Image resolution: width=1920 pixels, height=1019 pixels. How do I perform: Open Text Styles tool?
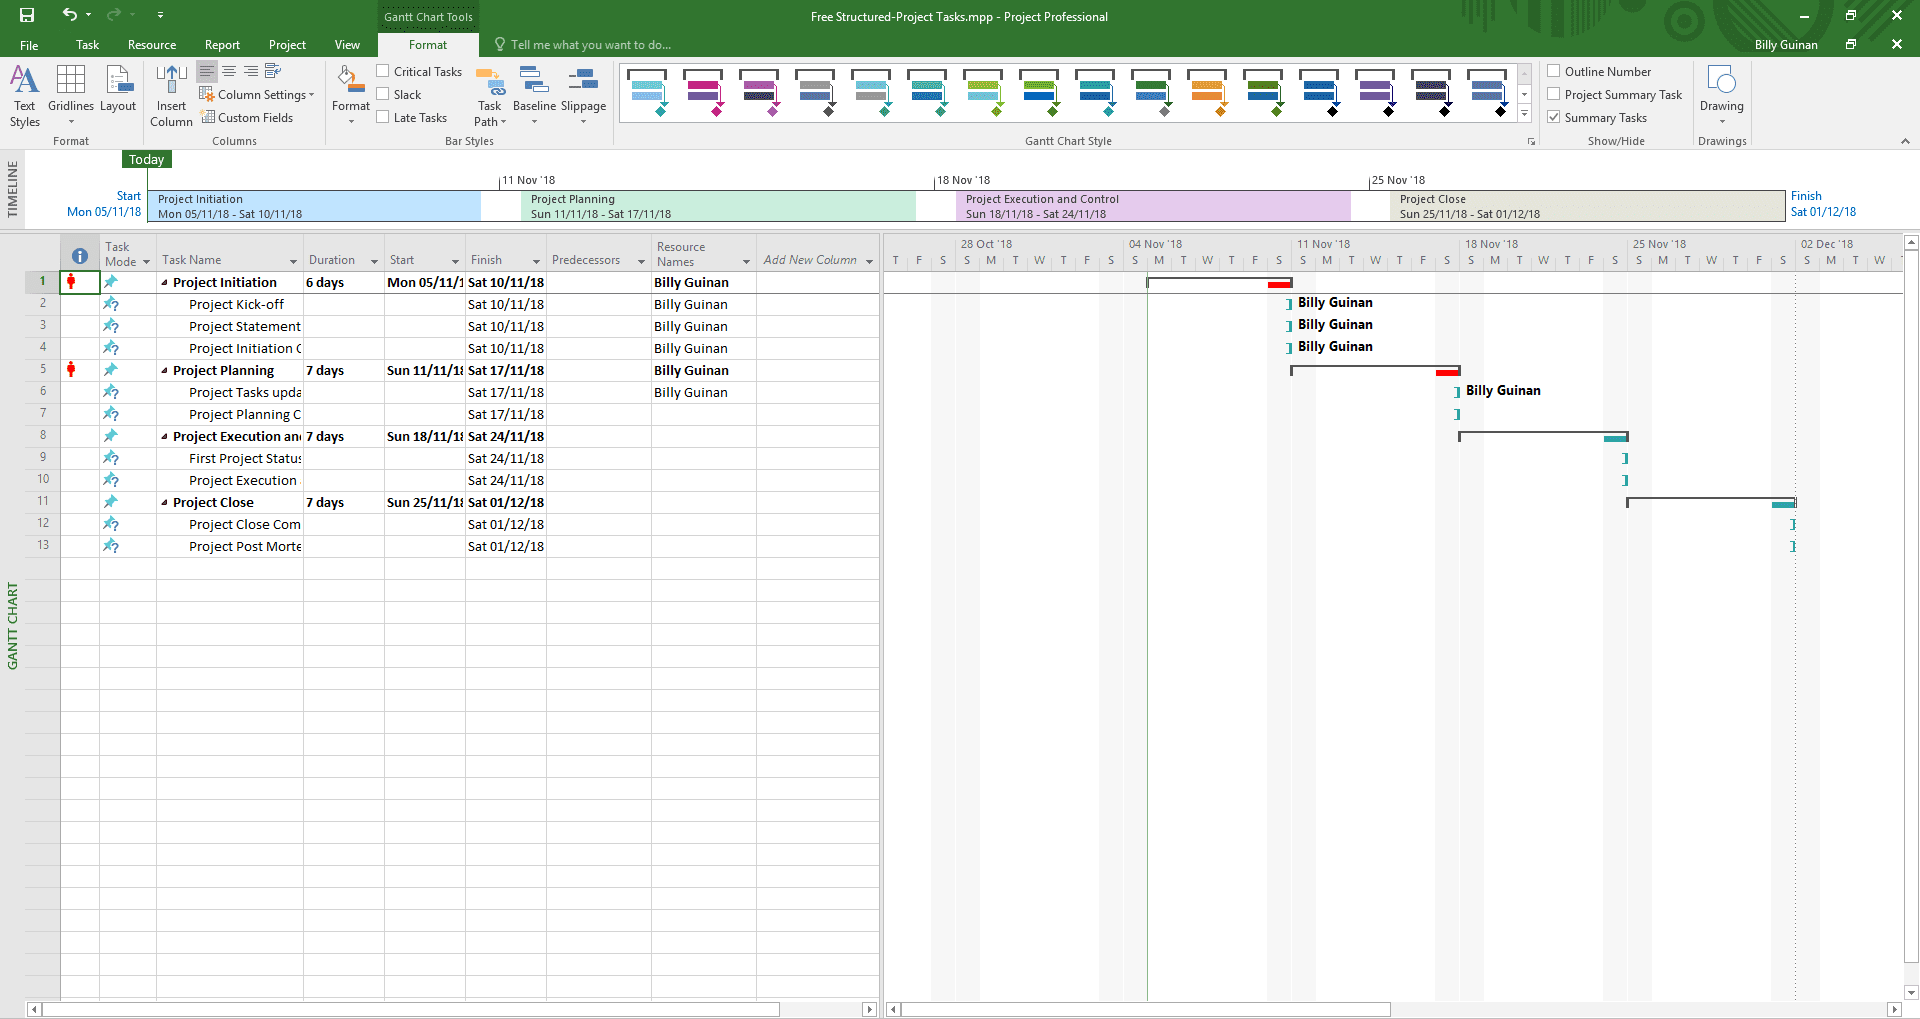[x=24, y=96]
